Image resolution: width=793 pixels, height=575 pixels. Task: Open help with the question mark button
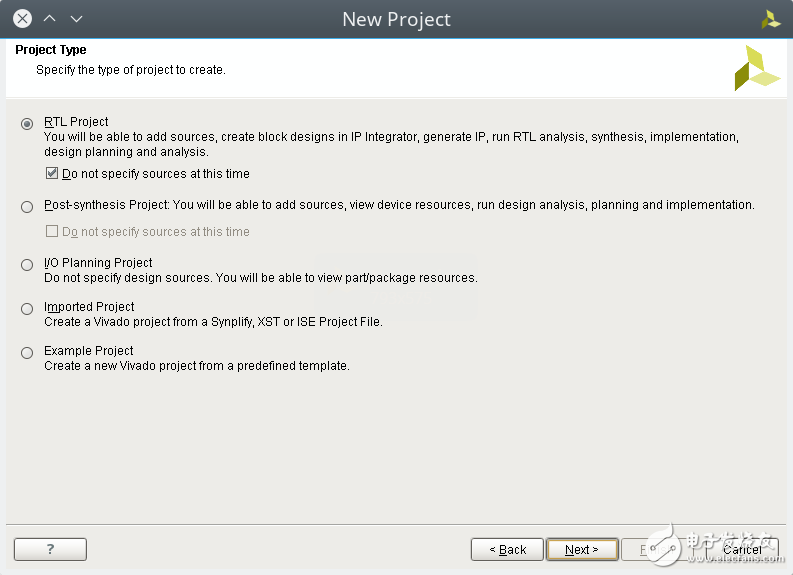(x=50, y=549)
